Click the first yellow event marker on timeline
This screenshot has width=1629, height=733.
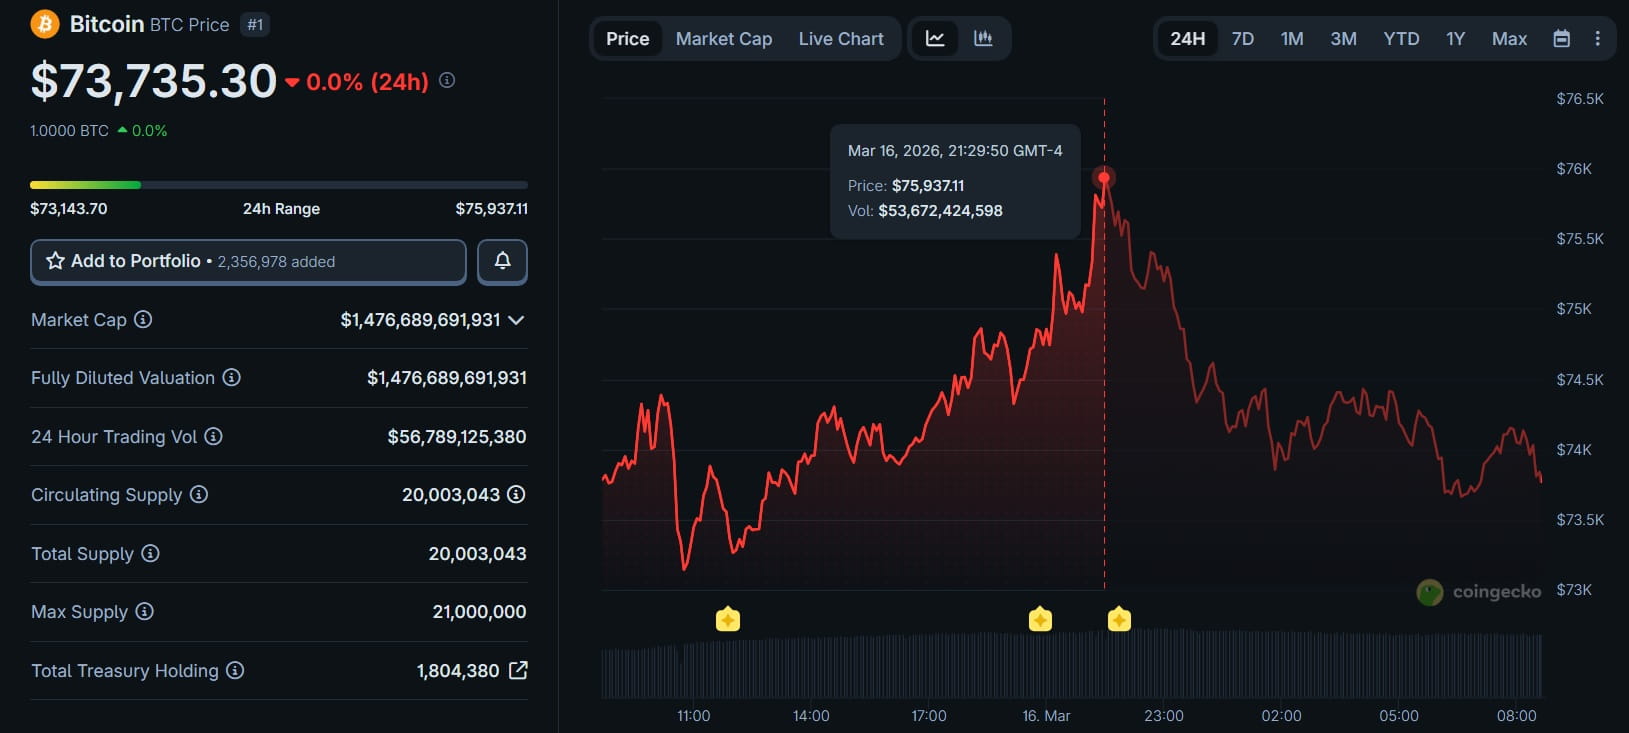(x=728, y=620)
